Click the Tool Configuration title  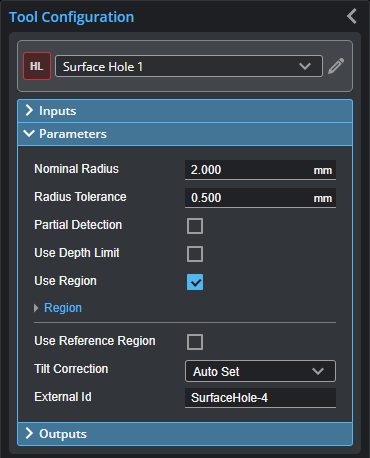71,17
